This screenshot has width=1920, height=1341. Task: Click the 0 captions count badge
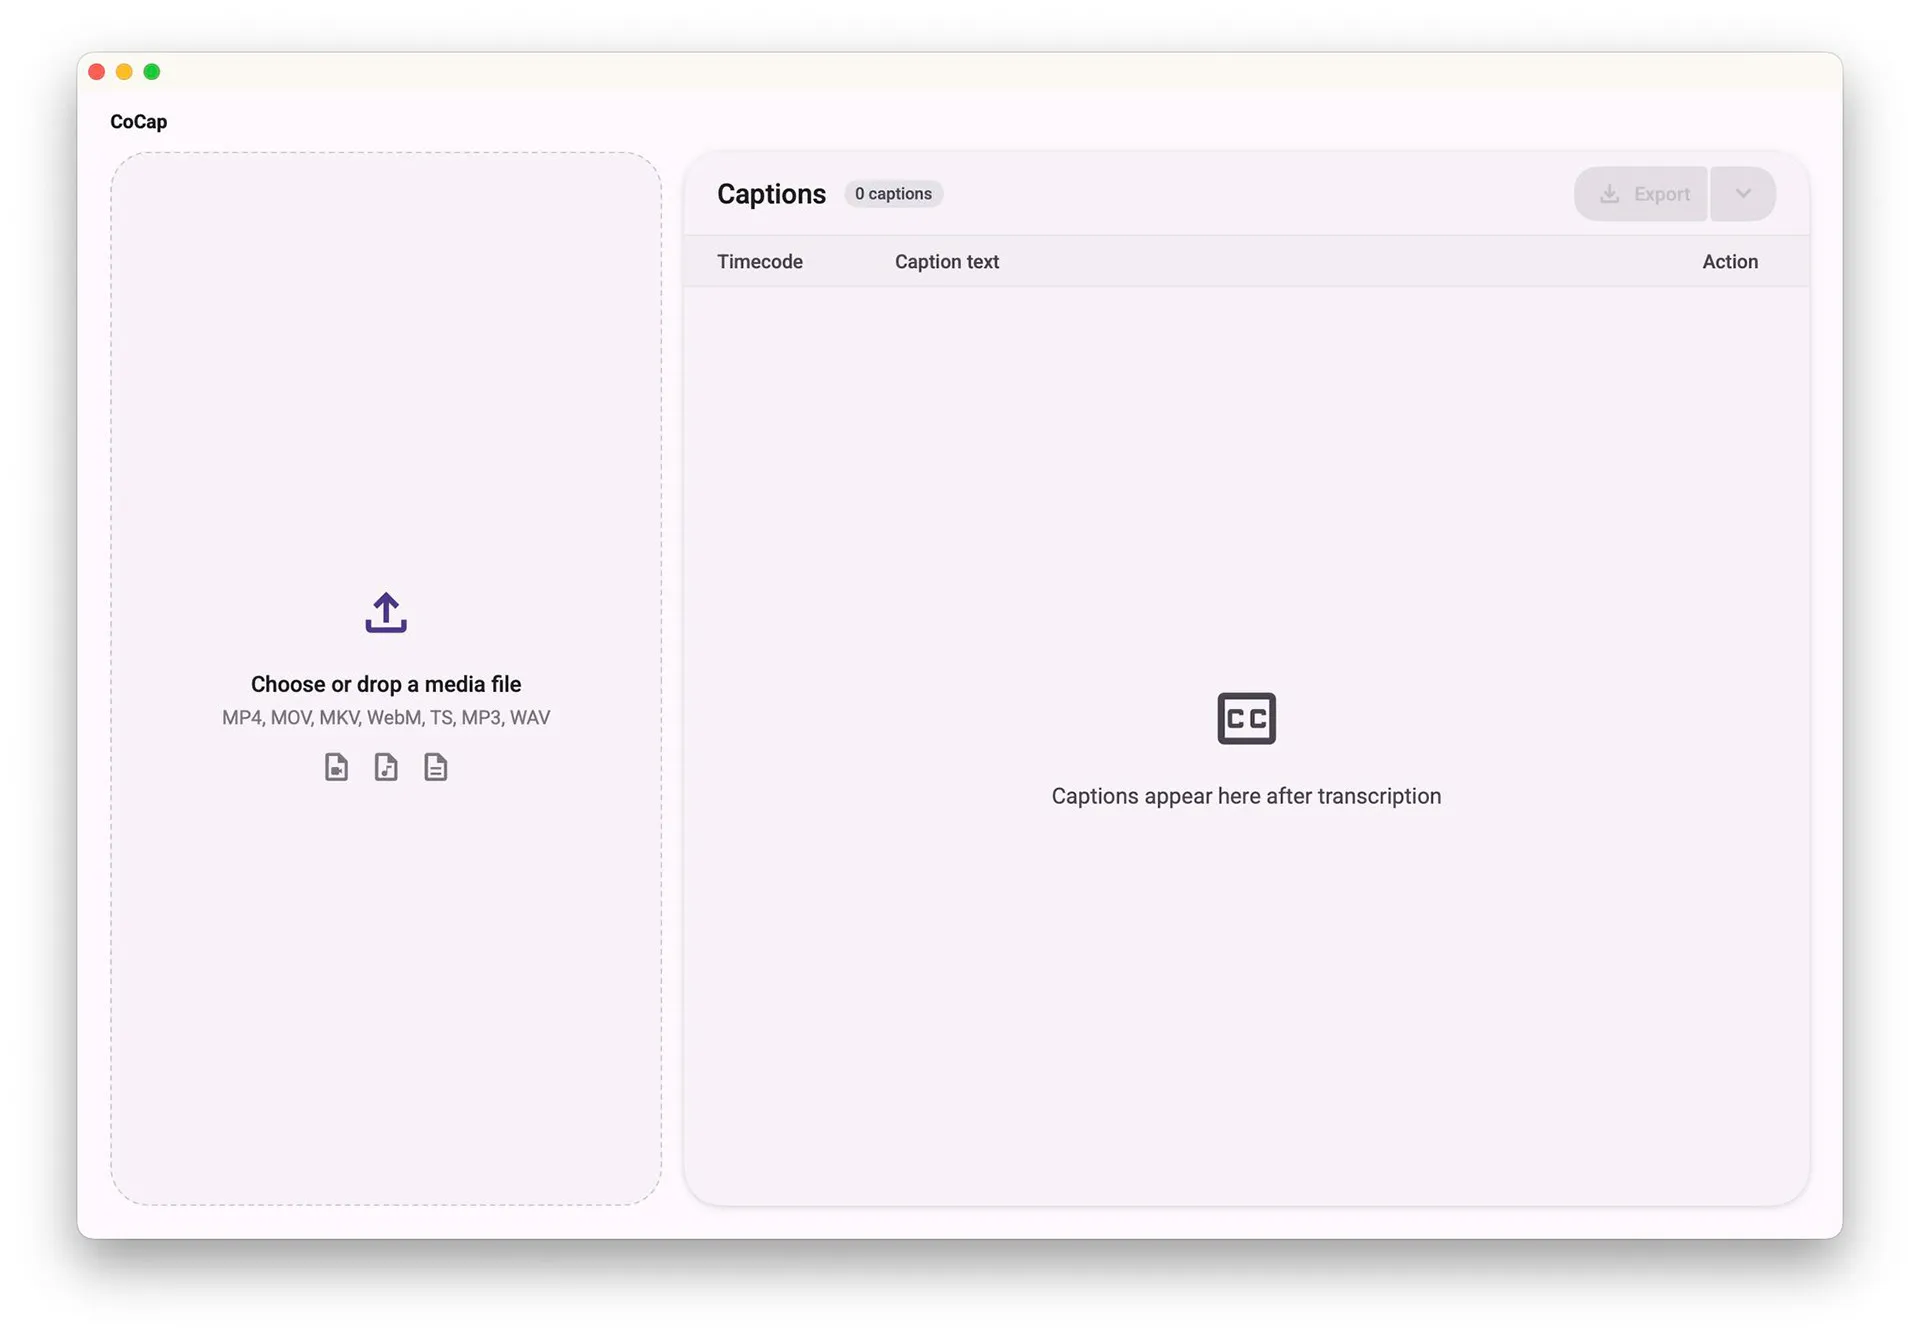click(893, 194)
